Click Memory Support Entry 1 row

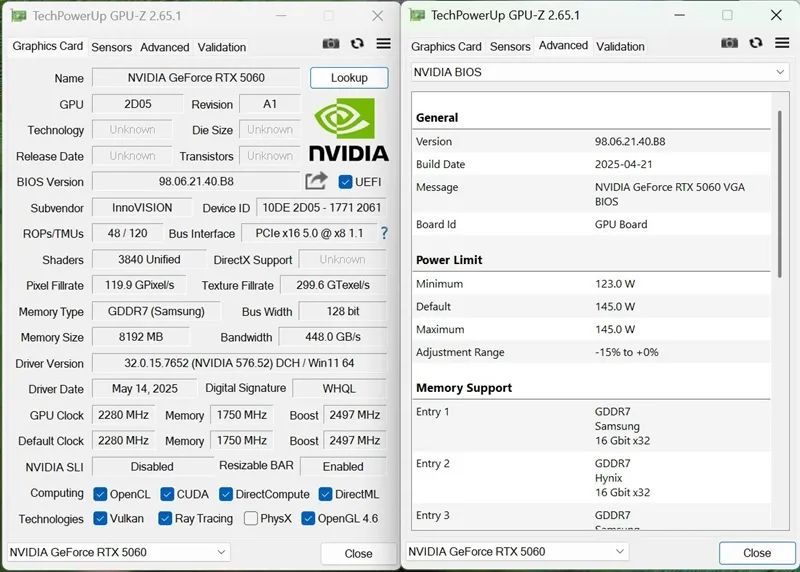click(x=591, y=426)
